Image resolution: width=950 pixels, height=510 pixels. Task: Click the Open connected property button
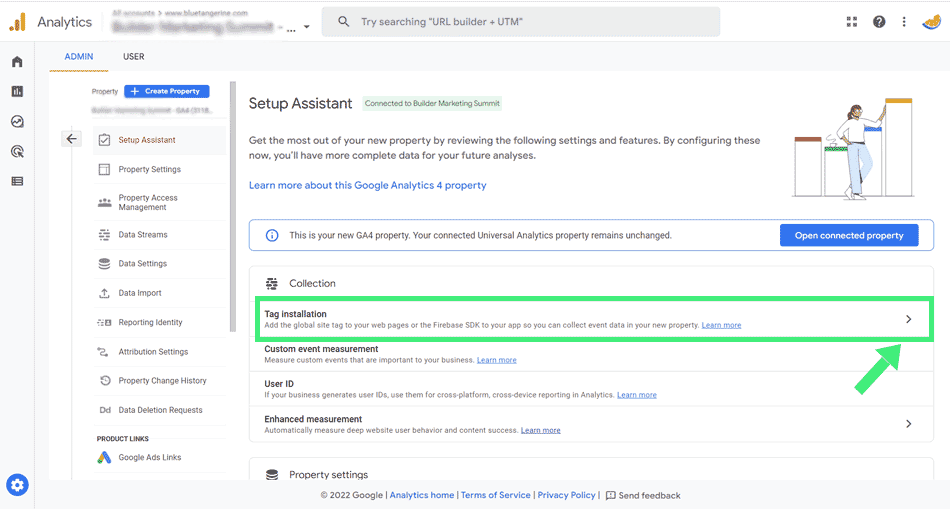point(849,236)
